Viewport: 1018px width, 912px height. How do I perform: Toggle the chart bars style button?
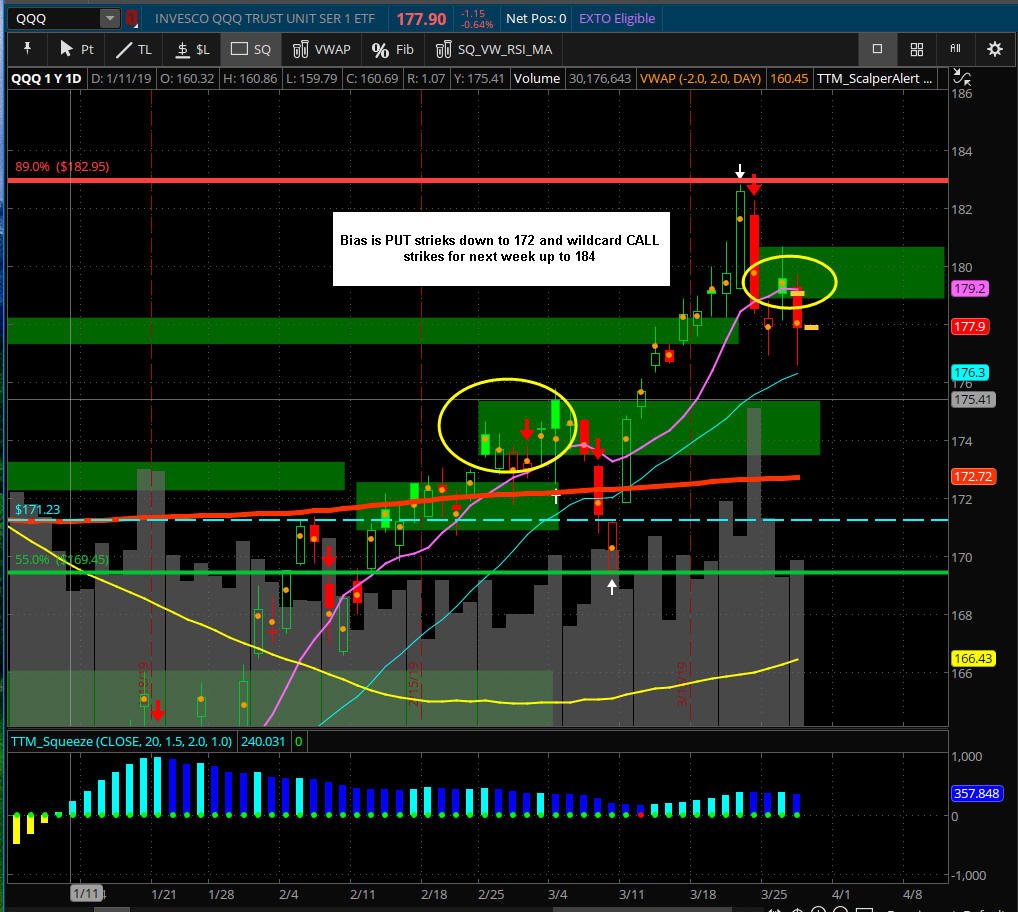[956, 48]
